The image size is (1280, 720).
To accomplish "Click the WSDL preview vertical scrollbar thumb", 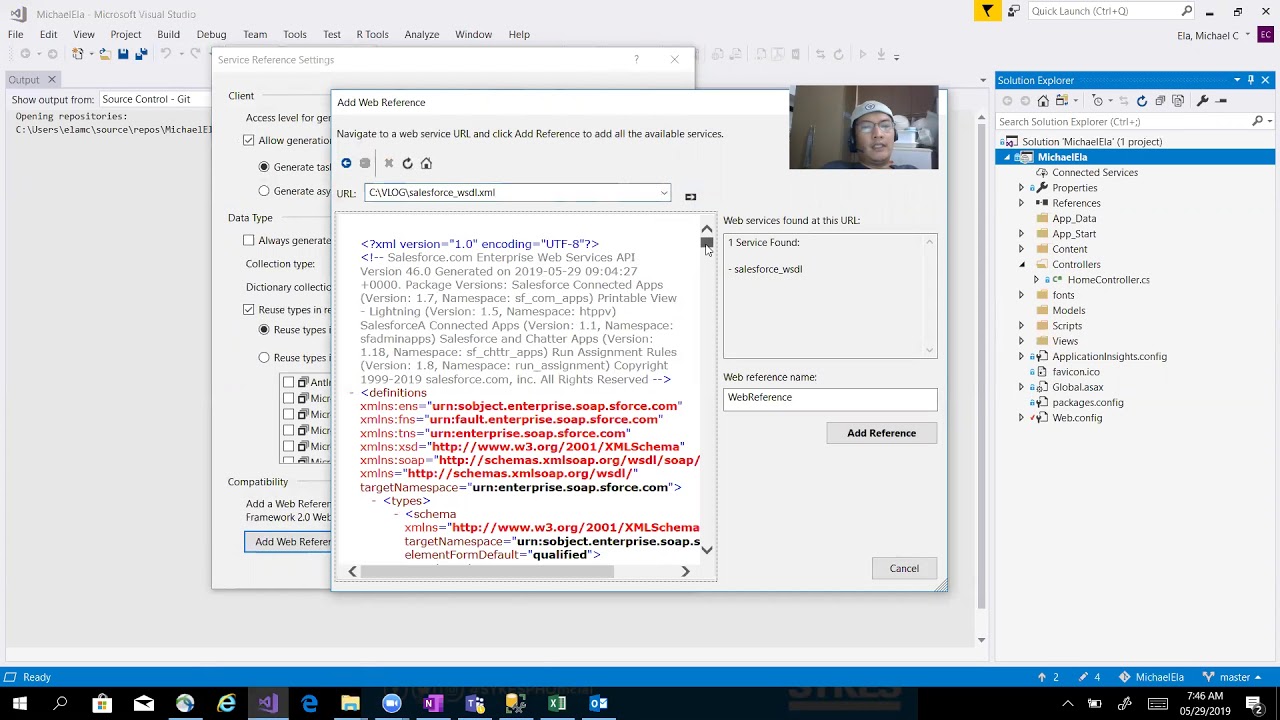I will pos(707,243).
